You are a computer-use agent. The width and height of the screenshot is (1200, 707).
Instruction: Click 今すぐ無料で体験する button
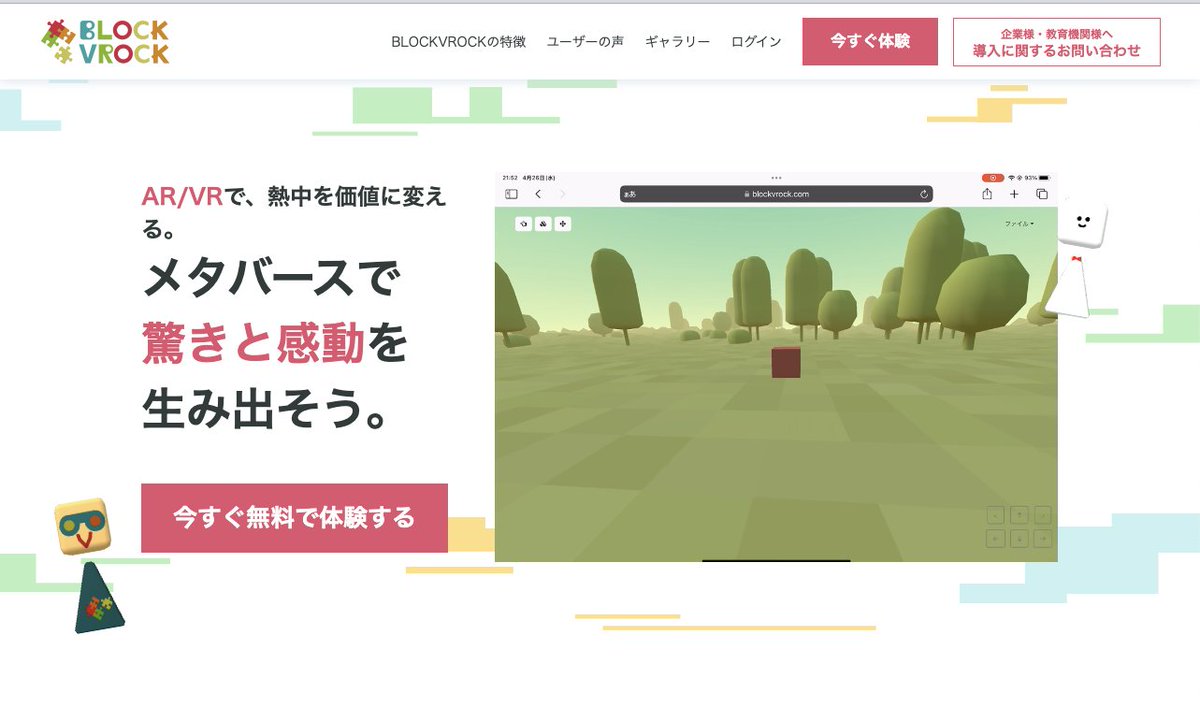coord(294,518)
